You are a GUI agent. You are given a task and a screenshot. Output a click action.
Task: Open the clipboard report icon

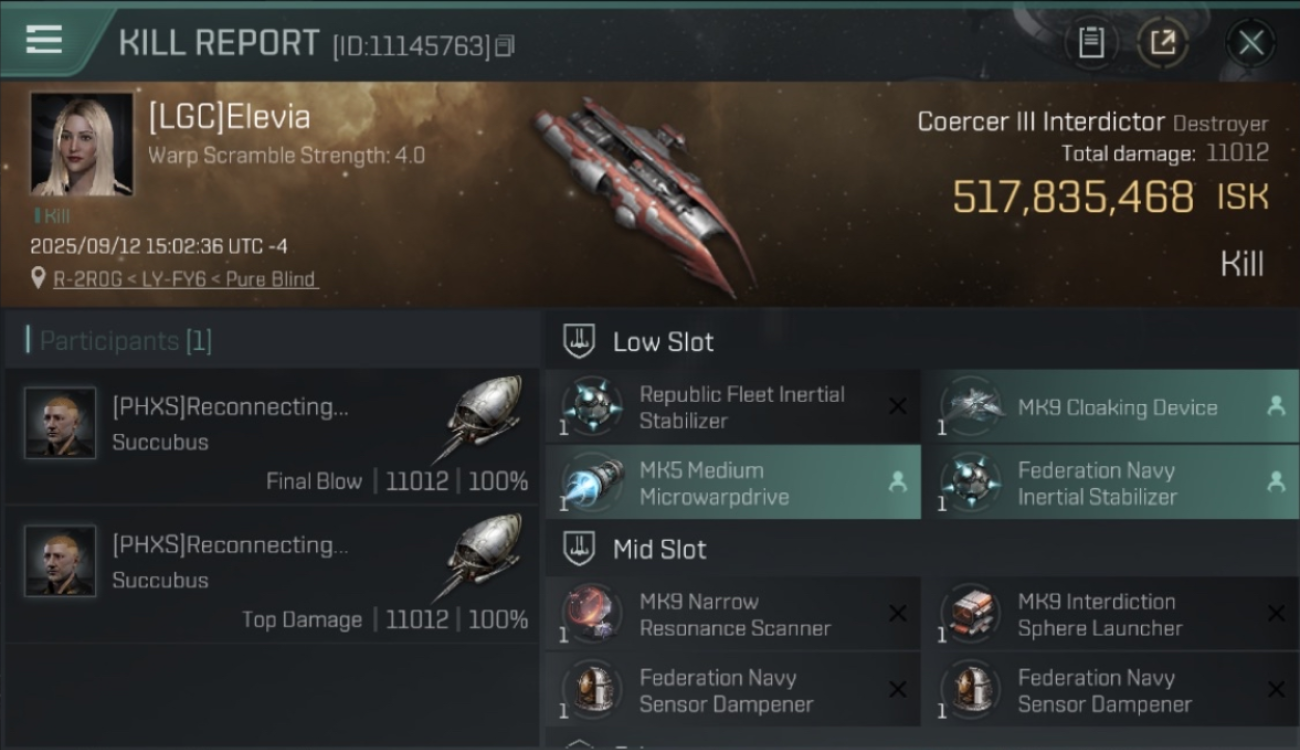click(1091, 43)
